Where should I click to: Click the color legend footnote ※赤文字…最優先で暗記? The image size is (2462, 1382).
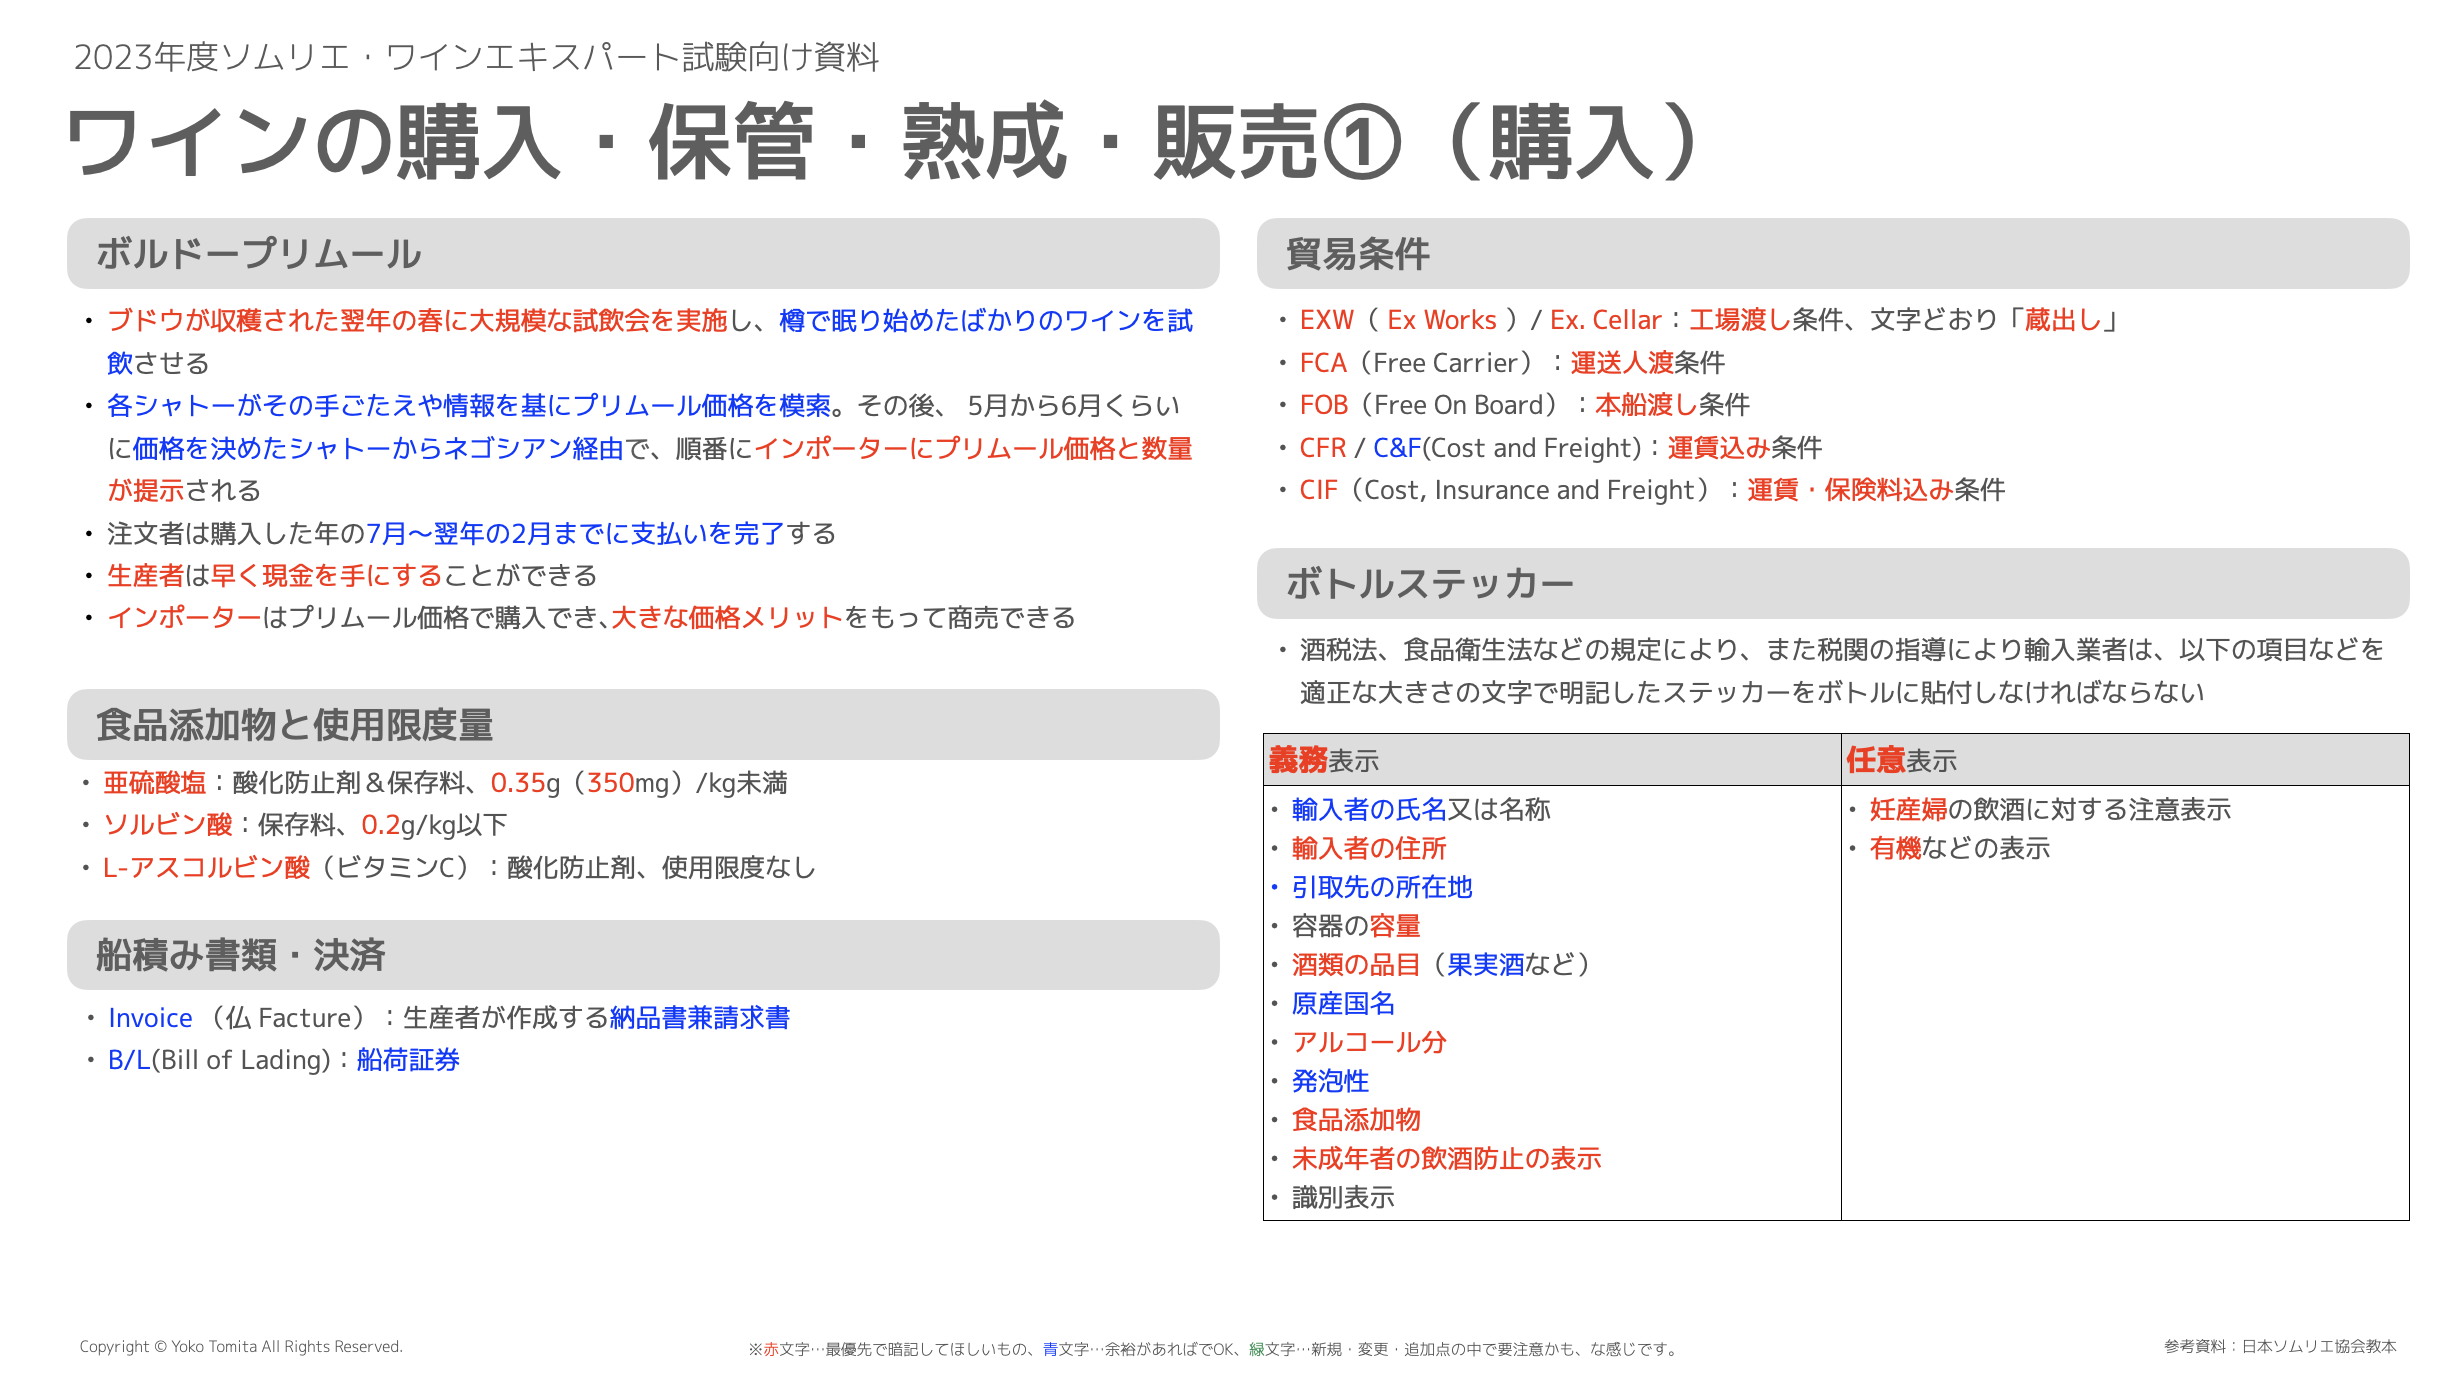click(1214, 1349)
